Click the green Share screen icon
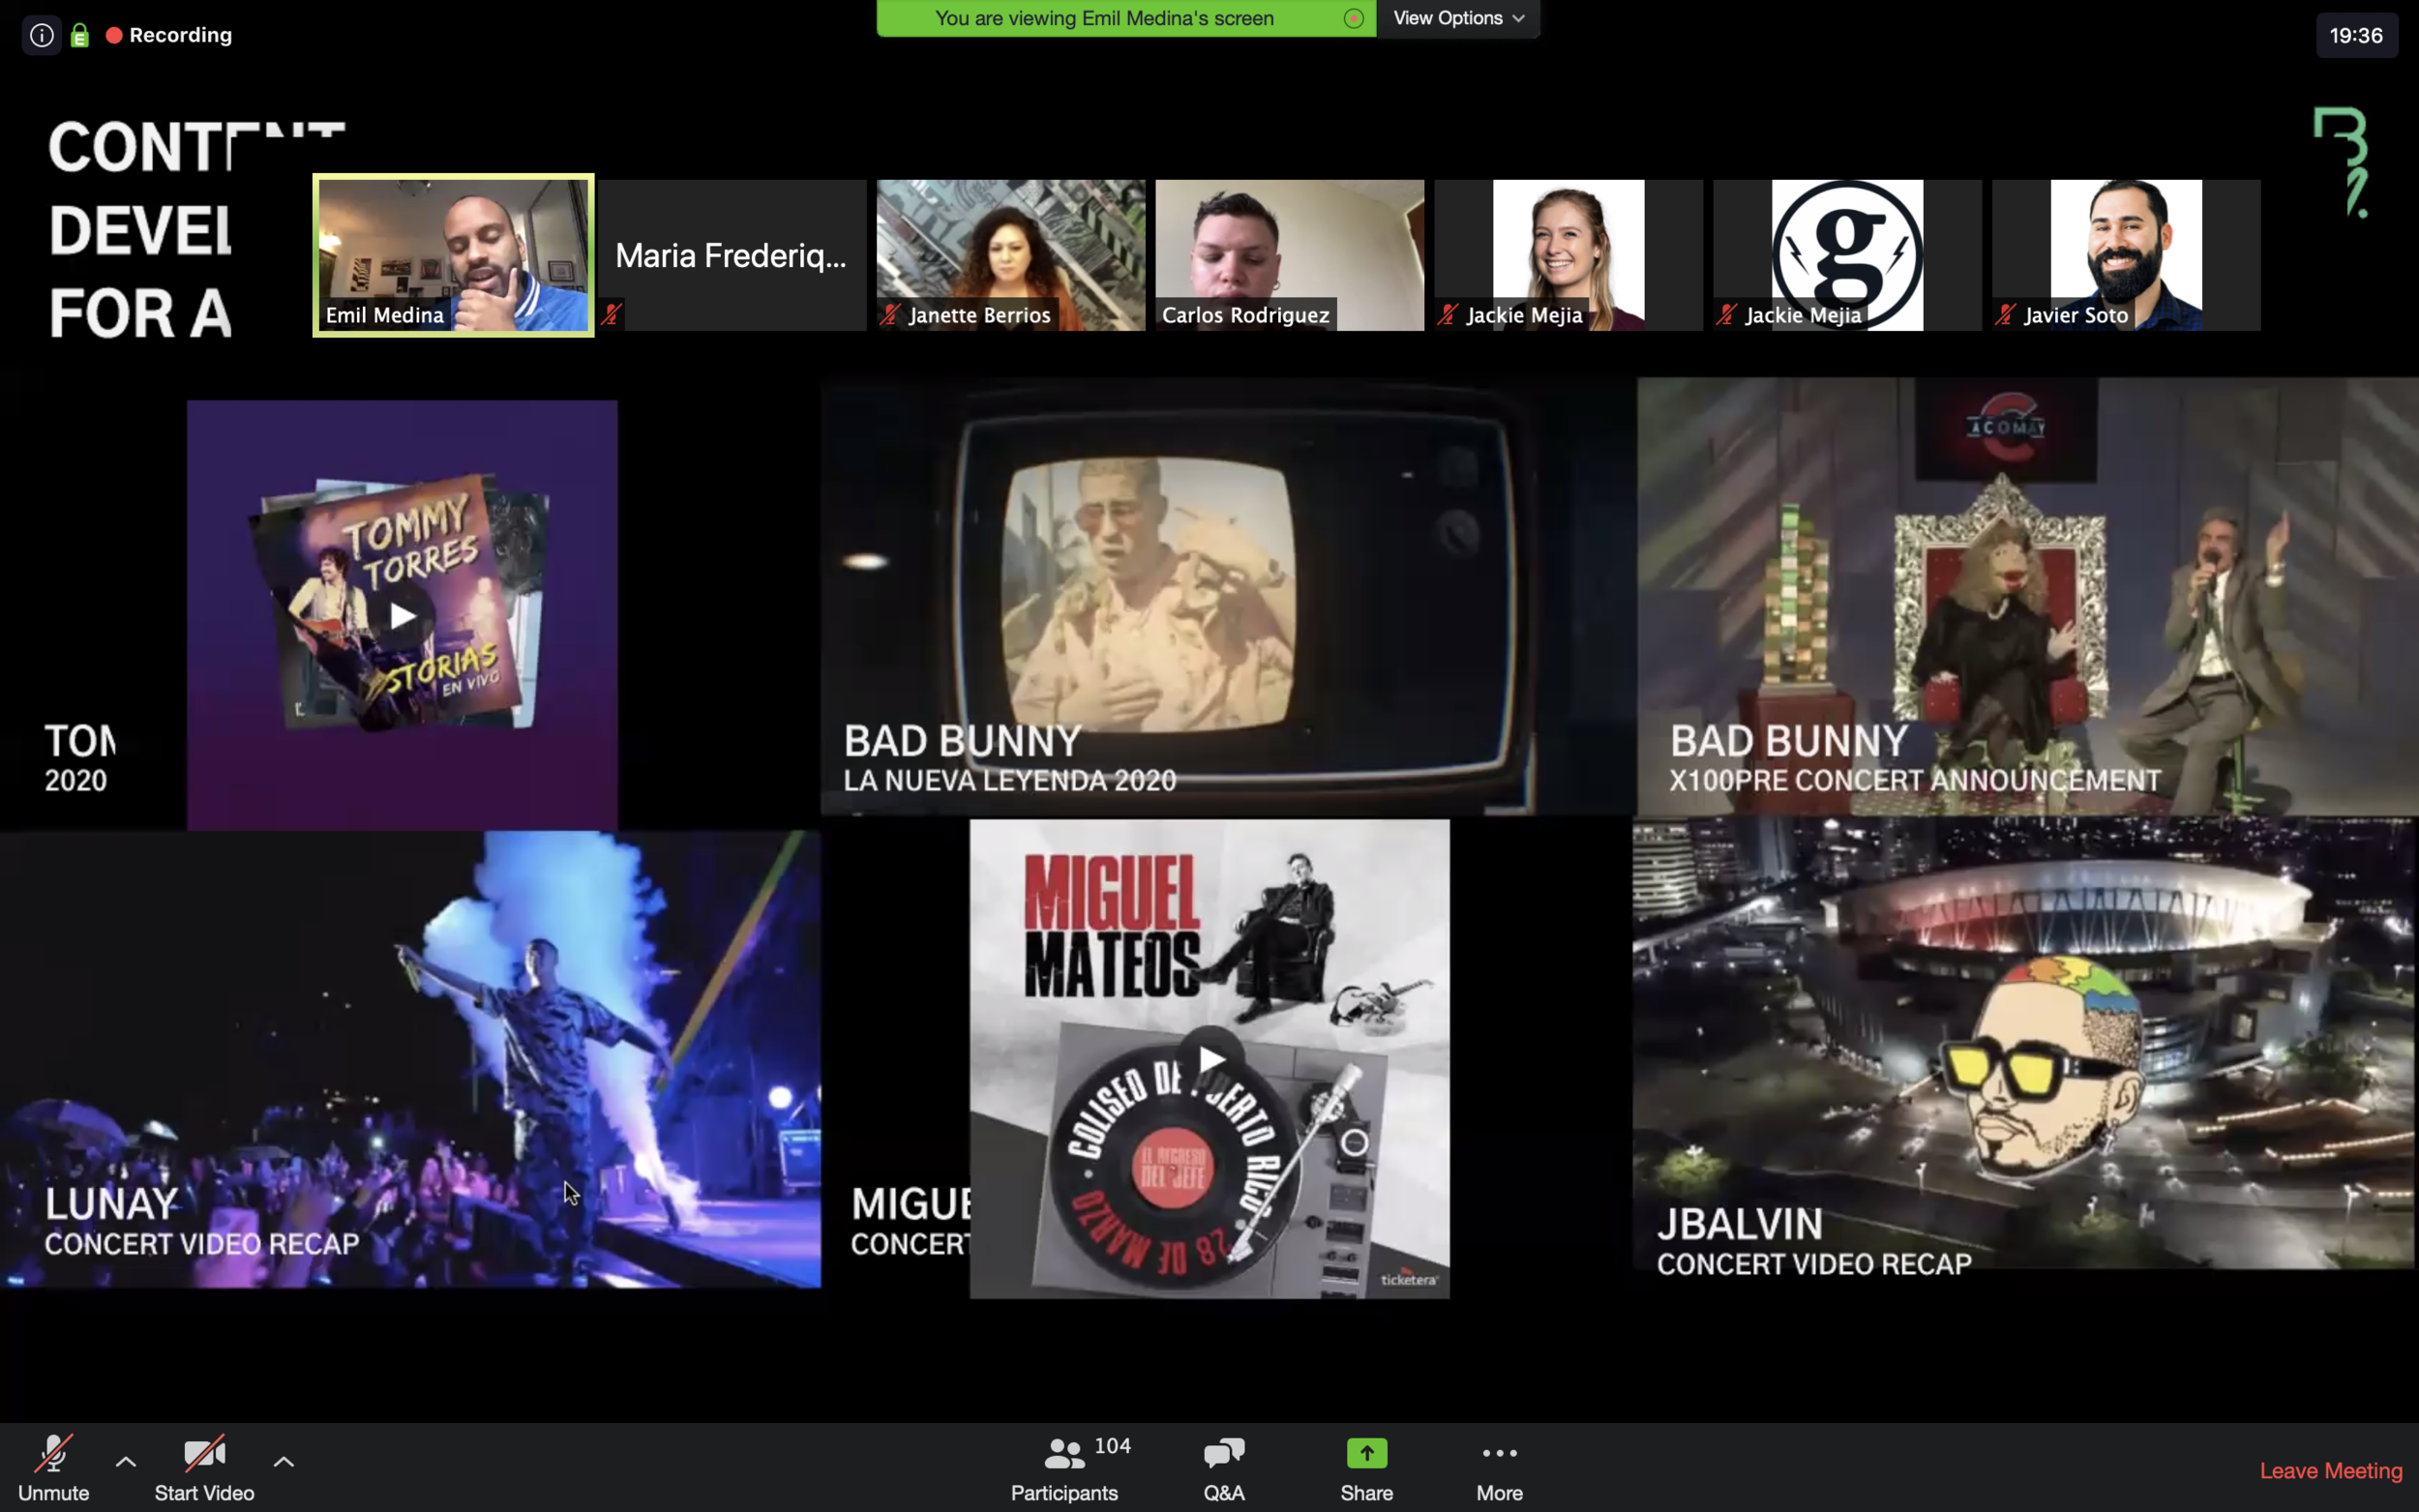Screen dimensions: 2419x1512 click(x=1366, y=1453)
